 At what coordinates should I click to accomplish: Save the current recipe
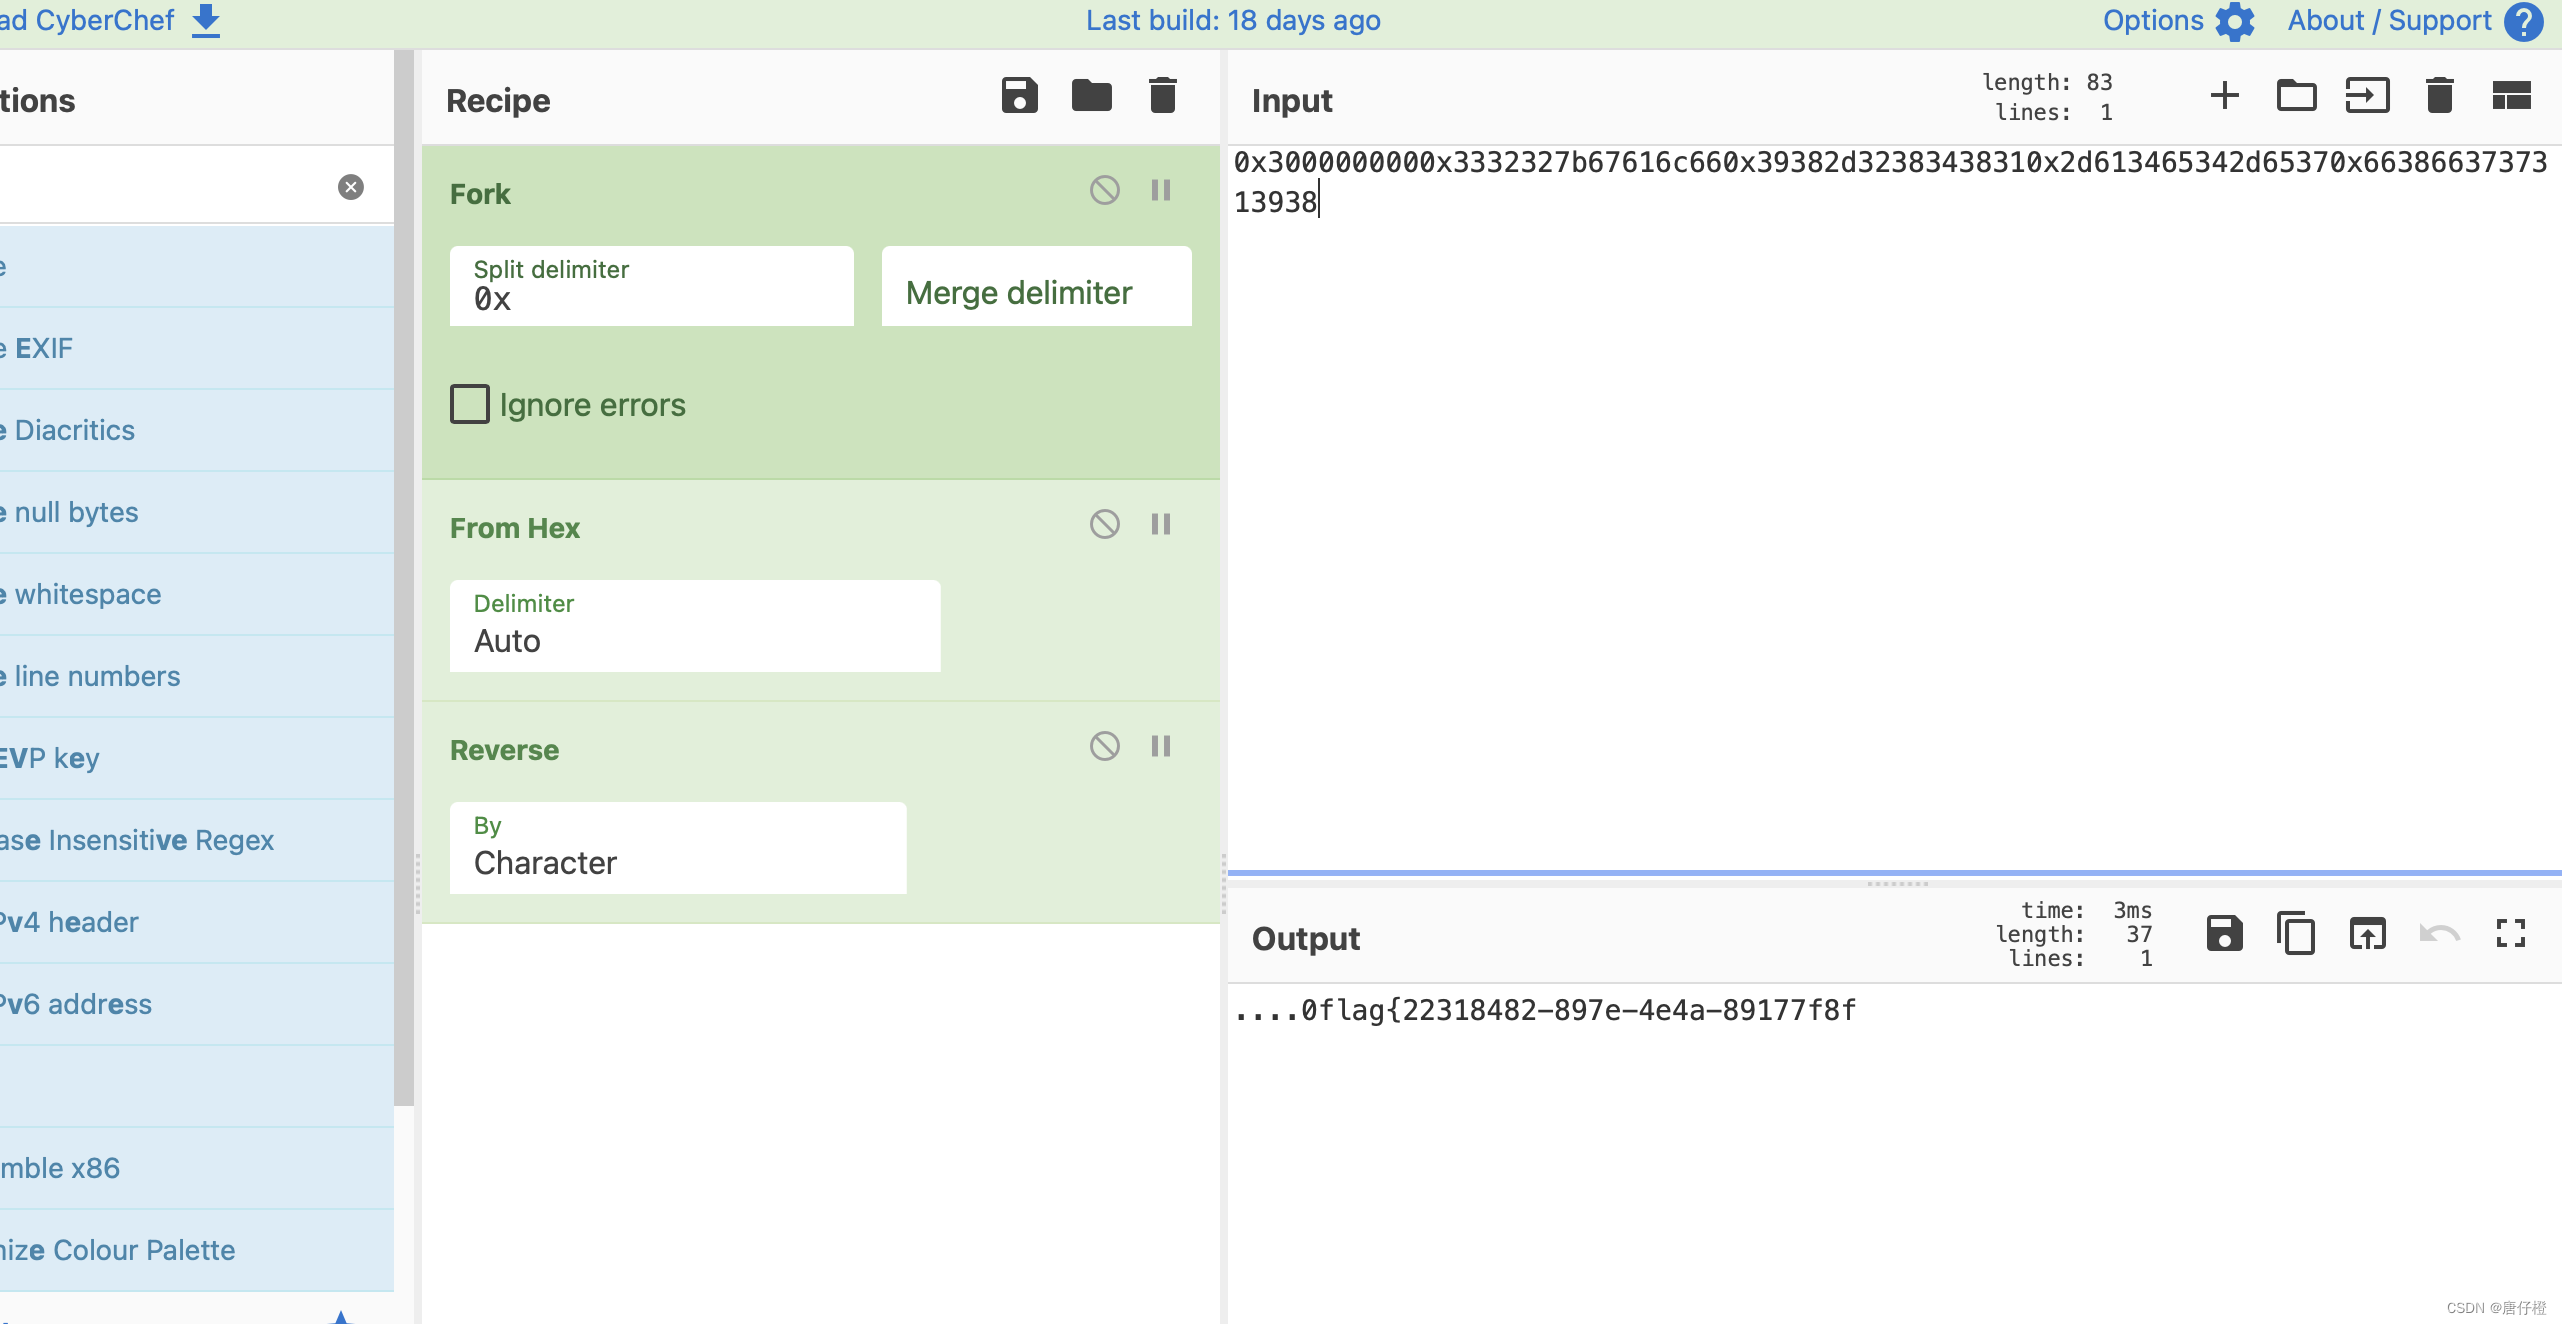click(1019, 96)
